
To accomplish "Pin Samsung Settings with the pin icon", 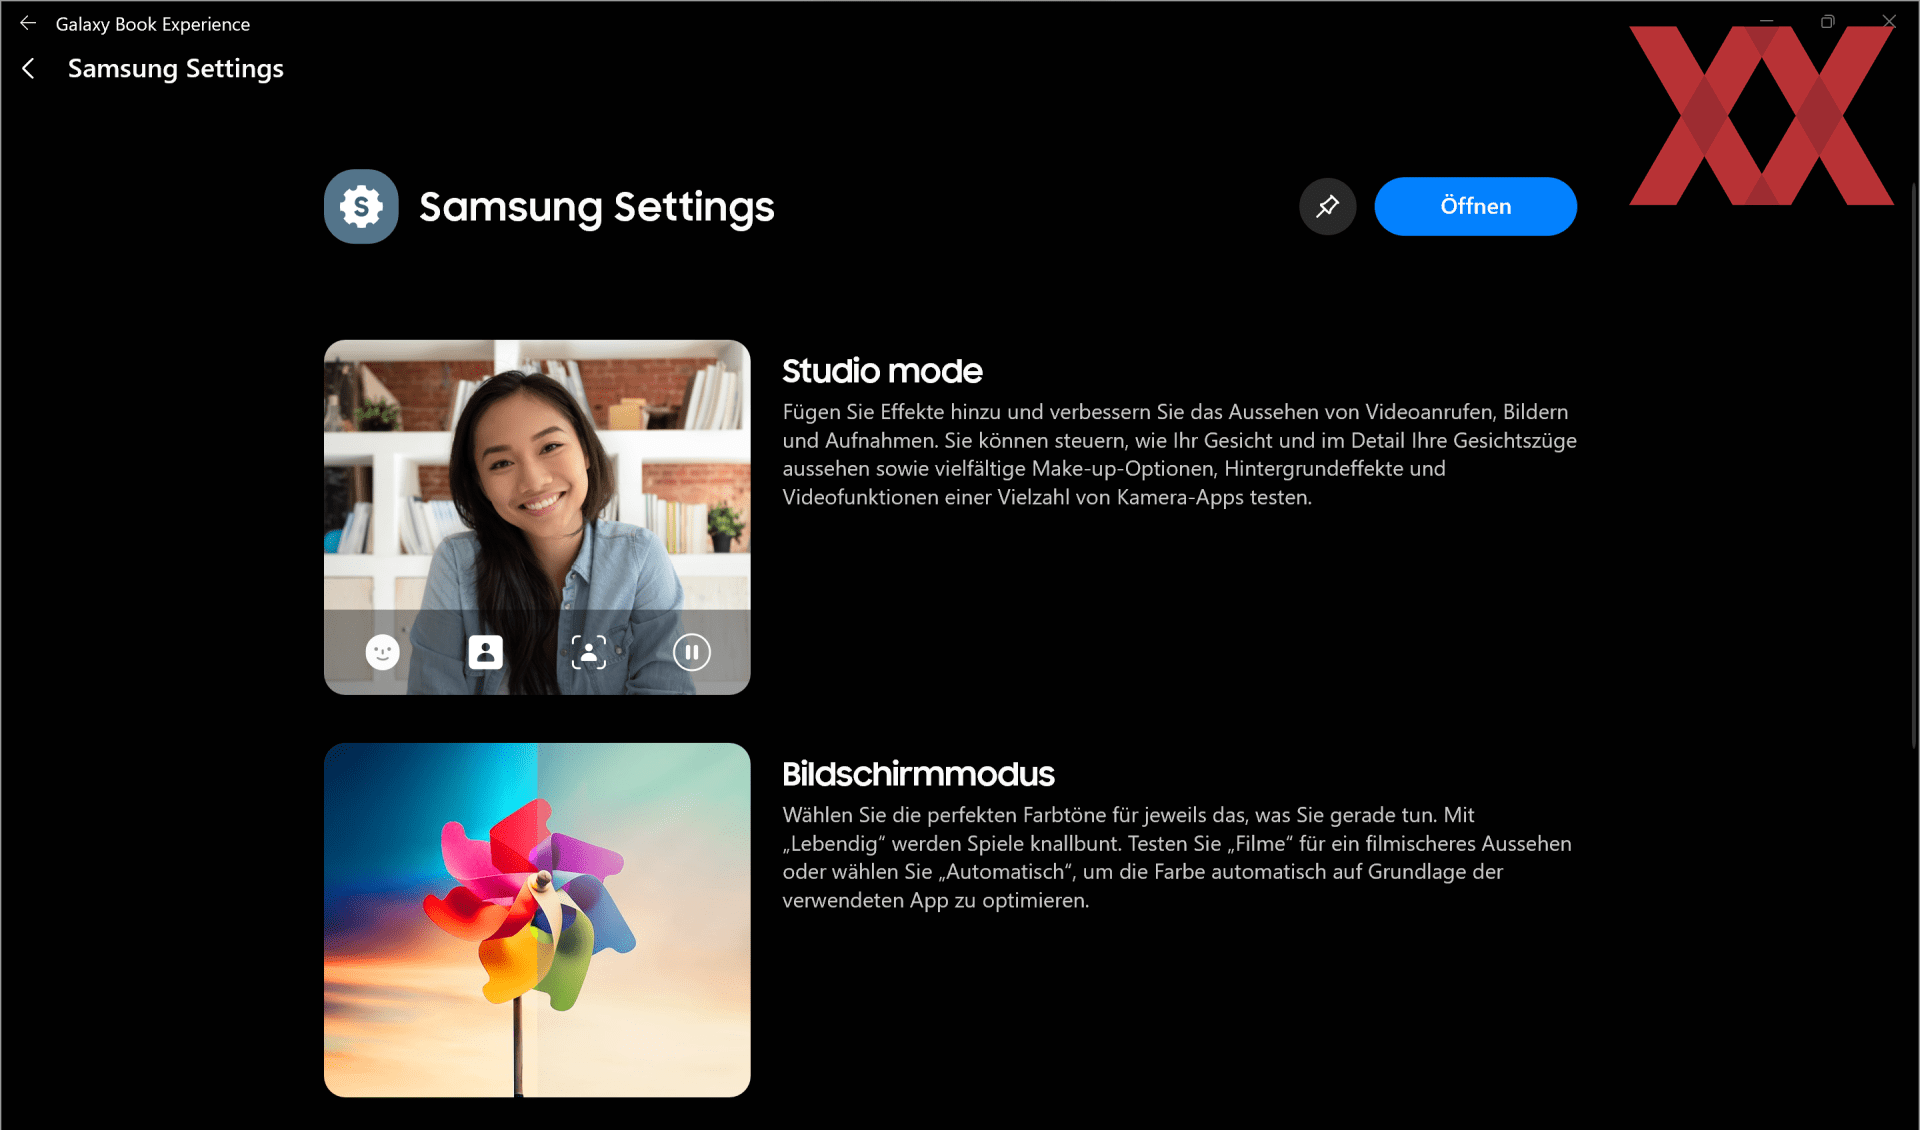I will click(1327, 206).
